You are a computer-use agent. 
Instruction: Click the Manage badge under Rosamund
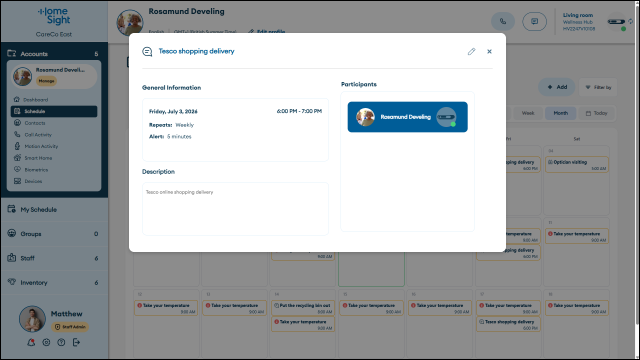(46, 81)
